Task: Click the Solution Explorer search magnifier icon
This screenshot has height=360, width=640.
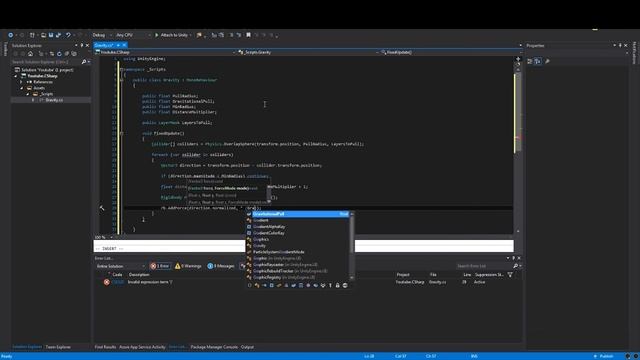Action: 84,62
